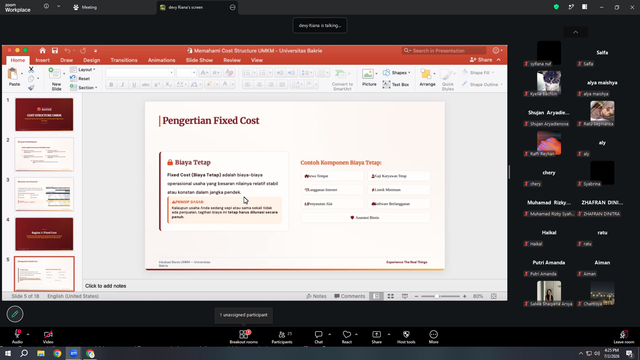The width and height of the screenshot is (640, 360).
Task: Insert a New Slide
Action: tap(56, 79)
